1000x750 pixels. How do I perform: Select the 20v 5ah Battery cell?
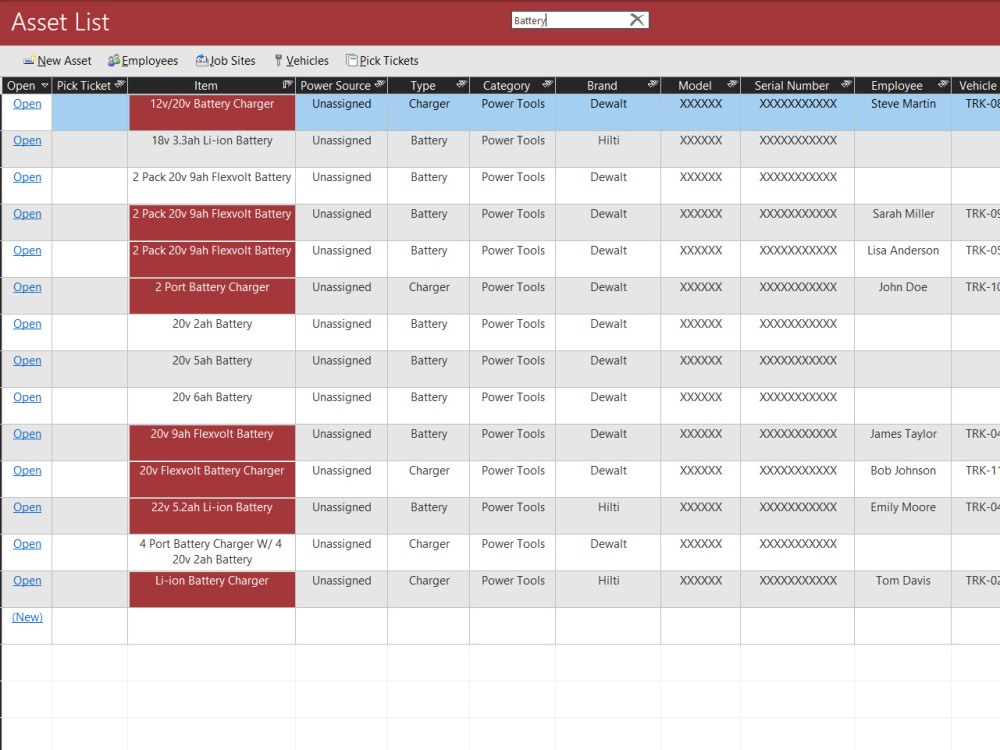click(x=212, y=369)
